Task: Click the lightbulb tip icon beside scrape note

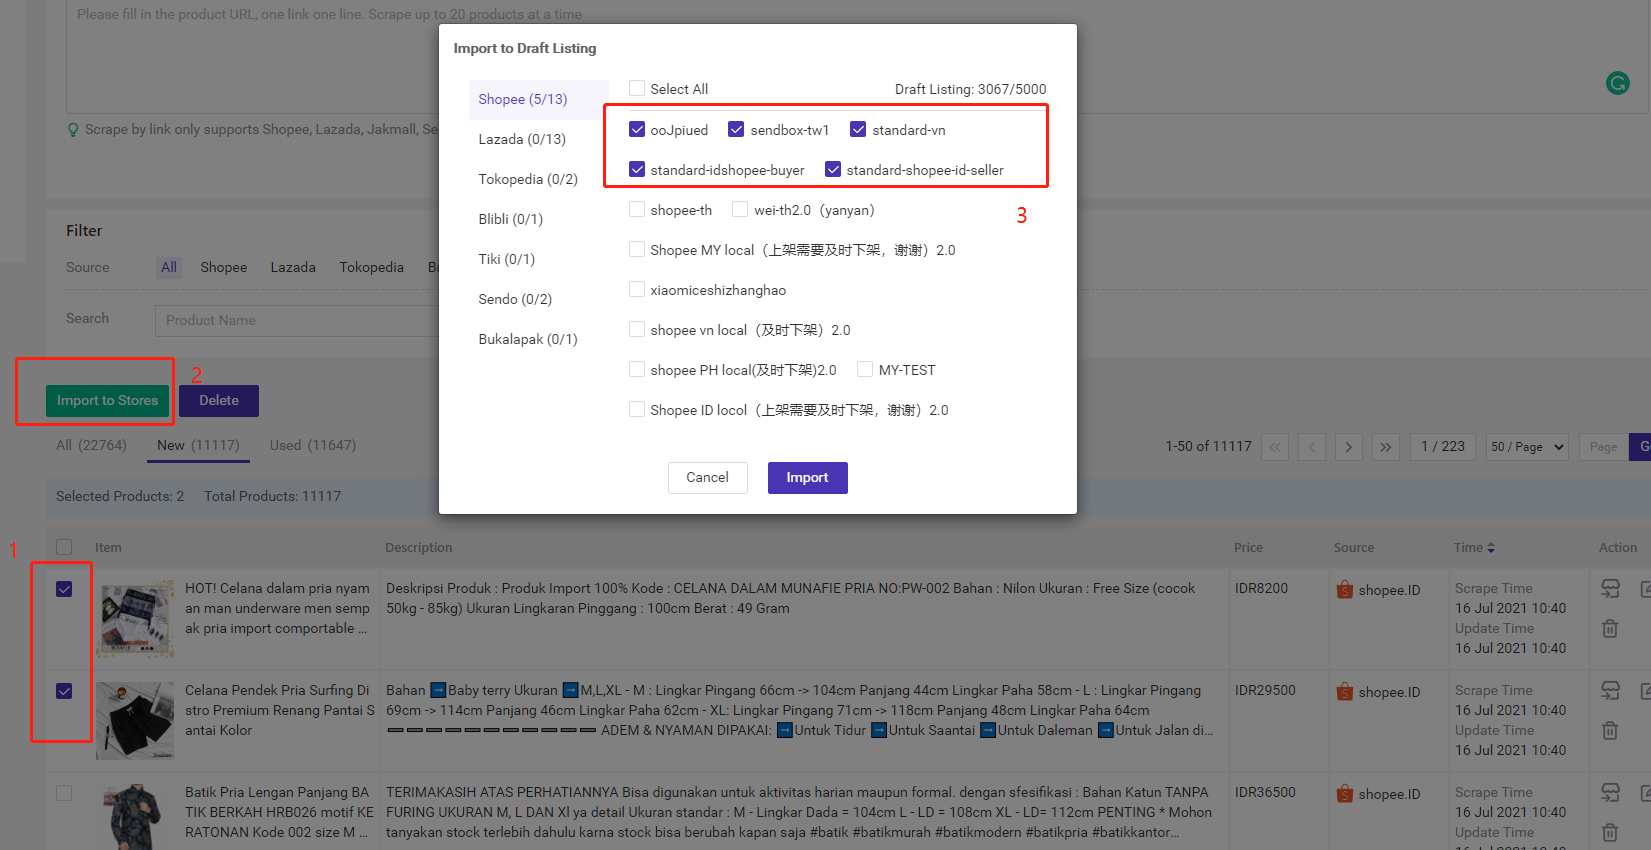Action: point(73,130)
